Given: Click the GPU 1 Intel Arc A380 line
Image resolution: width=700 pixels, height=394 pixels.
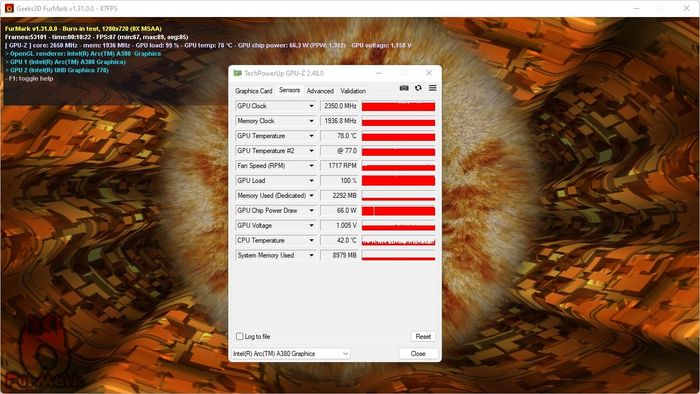Looking at the screenshot, I should pos(66,62).
